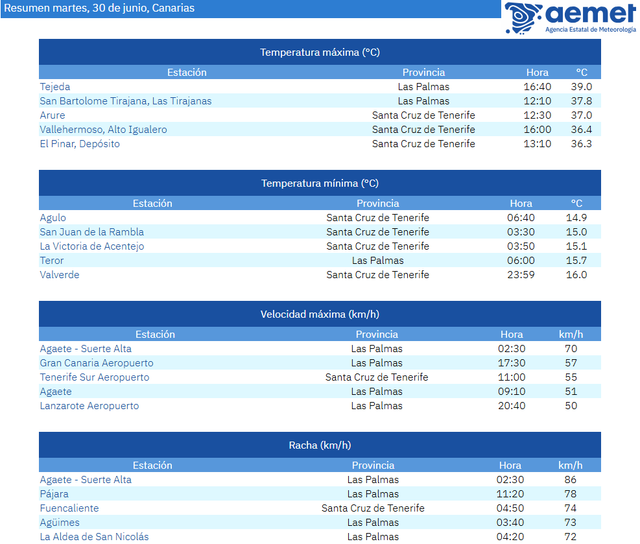
Task: Open La Victoria de Acentejo station
Action: tap(92, 246)
